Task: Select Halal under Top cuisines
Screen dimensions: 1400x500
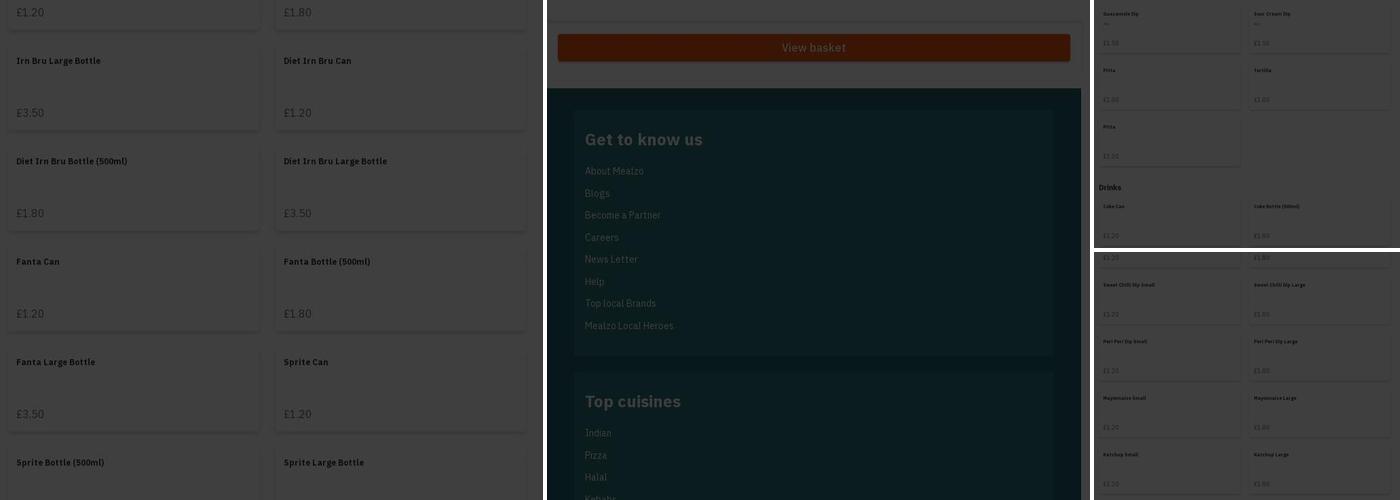Action: click(595, 477)
